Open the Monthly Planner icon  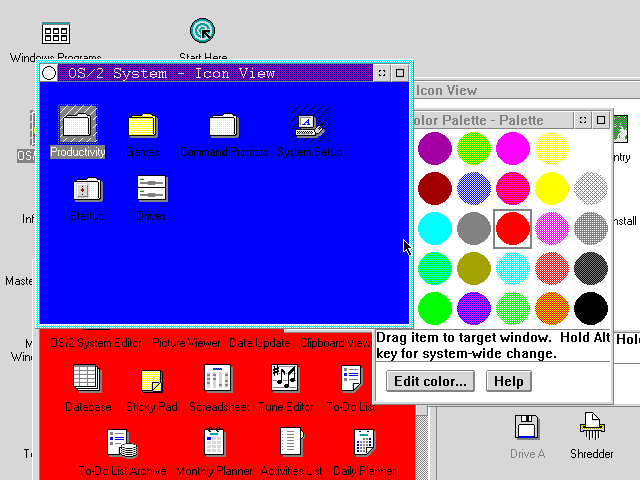pyautogui.click(x=214, y=442)
